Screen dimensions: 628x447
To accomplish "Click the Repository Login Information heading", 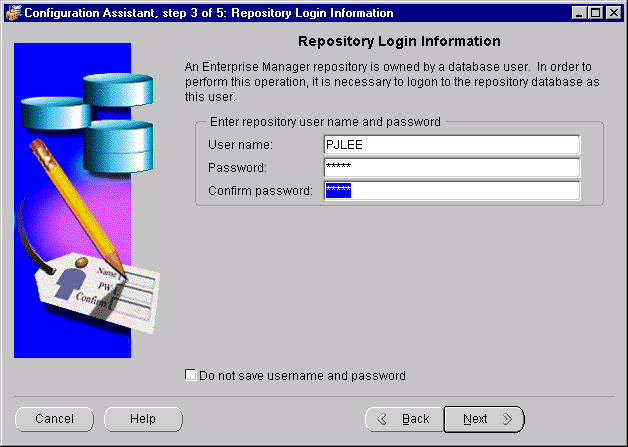I will point(399,42).
